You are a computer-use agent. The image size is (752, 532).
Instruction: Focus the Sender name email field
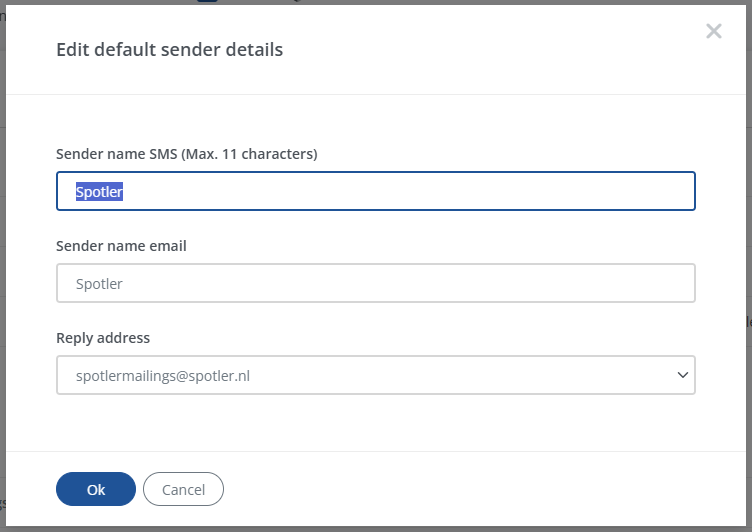point(375,283)
